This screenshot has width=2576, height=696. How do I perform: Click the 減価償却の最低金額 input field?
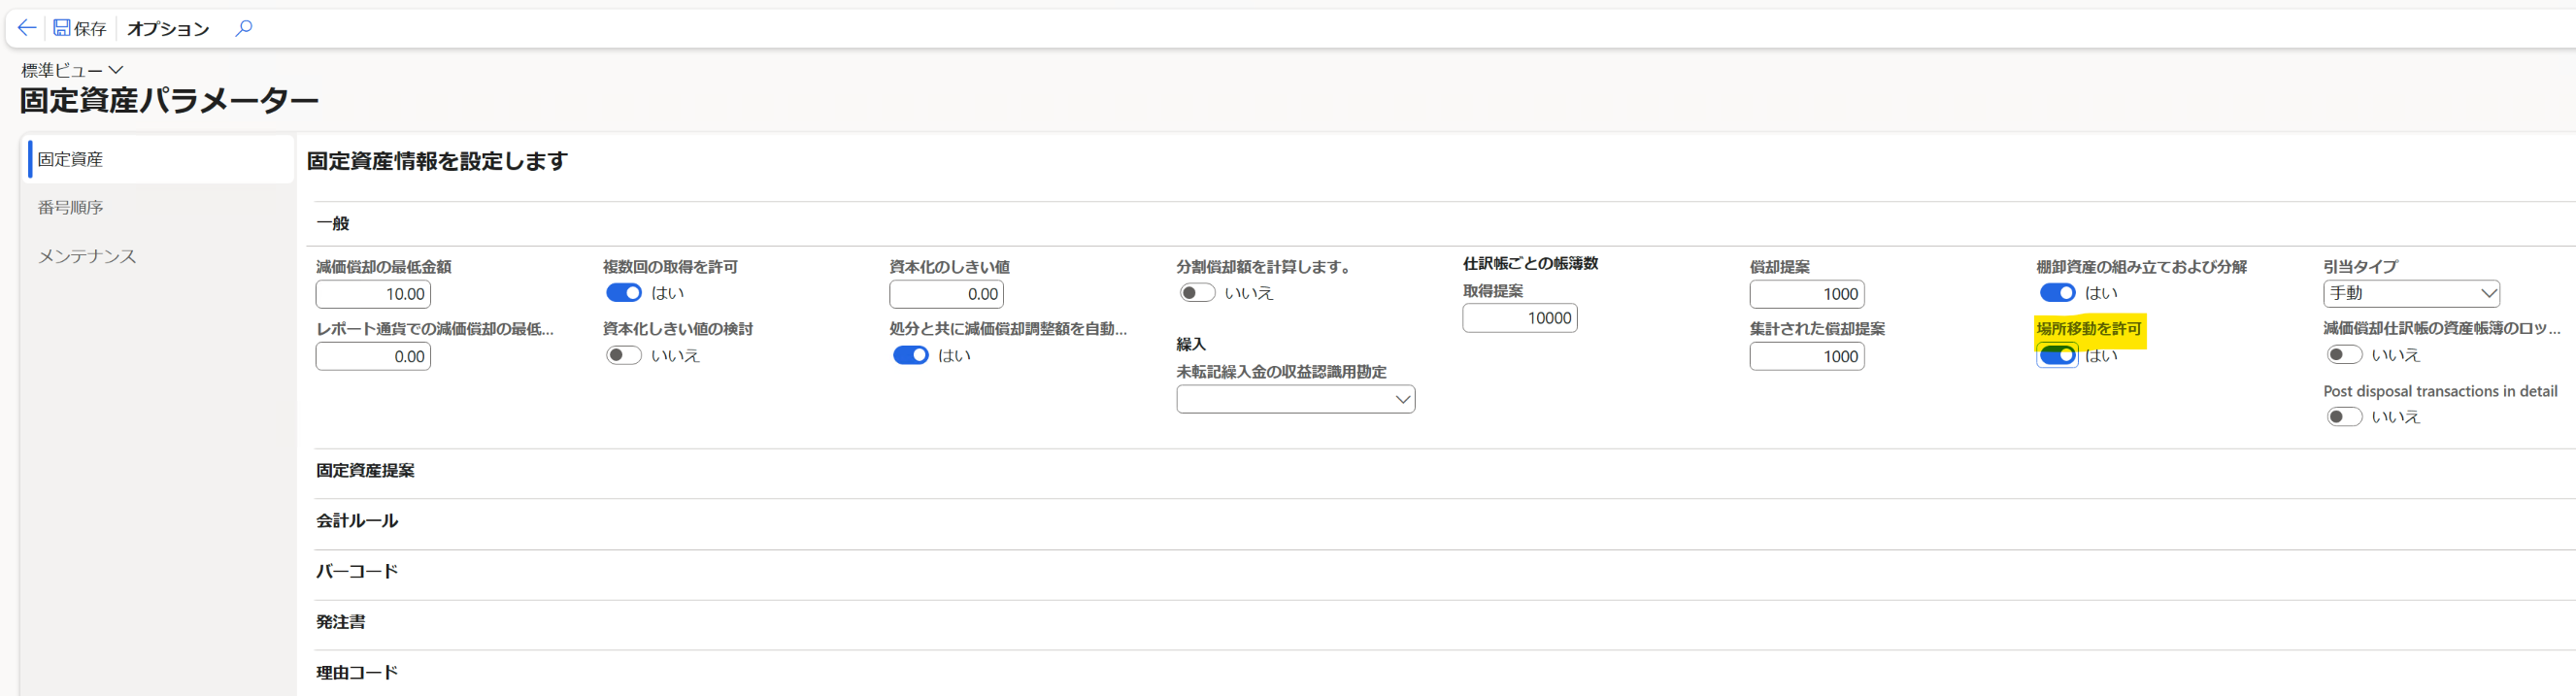click(373, 294)
